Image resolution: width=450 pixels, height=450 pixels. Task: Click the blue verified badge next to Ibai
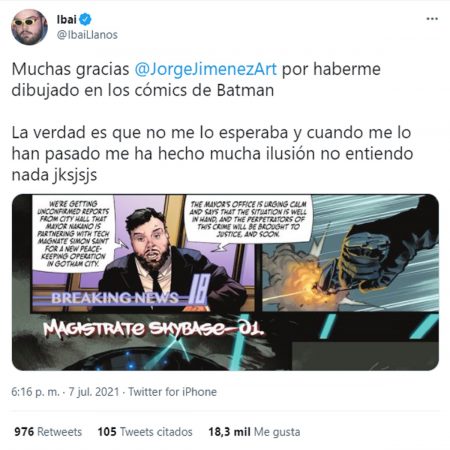point(85,19)
